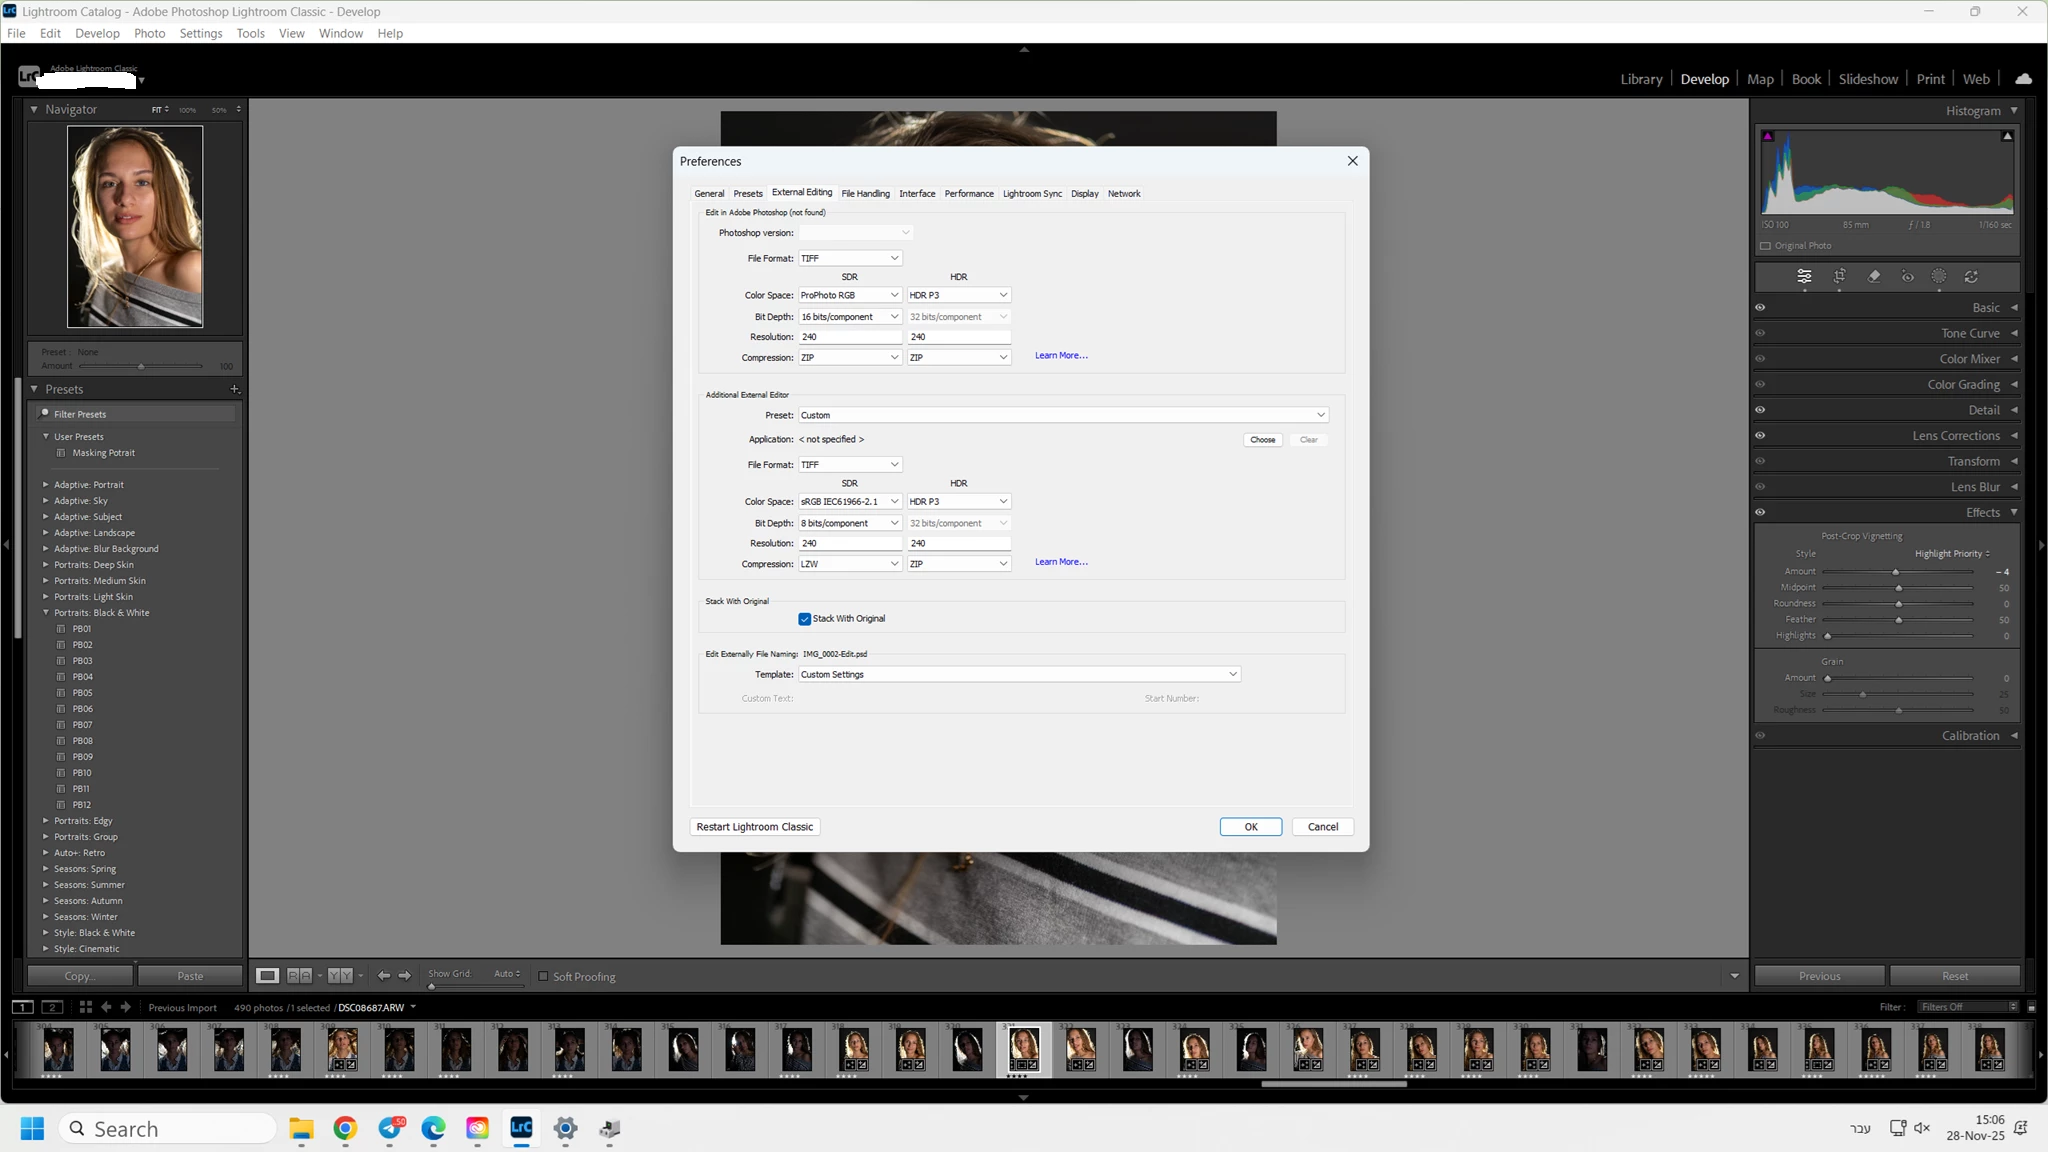Viewport: 2048px width, 1152px height.
Task: Open the Settings menu
Action: click(x=201, y=33)
